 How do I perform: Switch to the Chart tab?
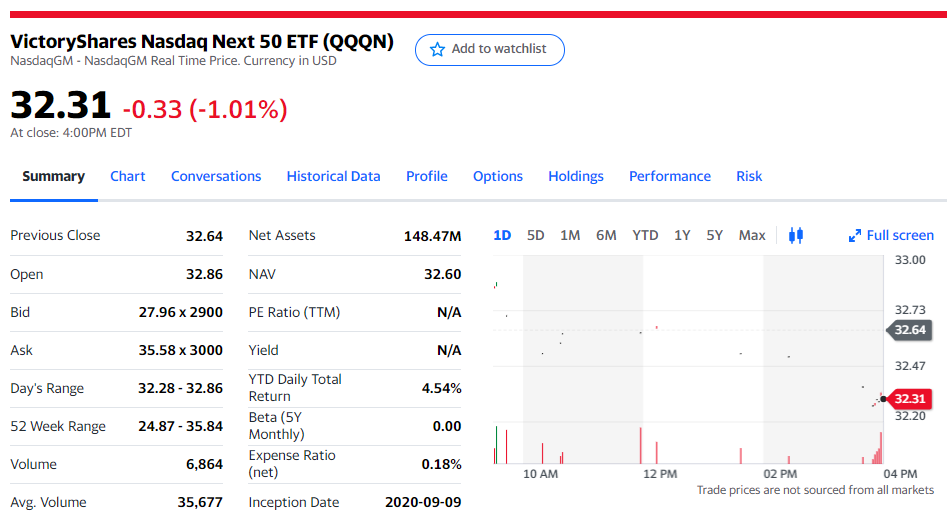pos(127,176)
